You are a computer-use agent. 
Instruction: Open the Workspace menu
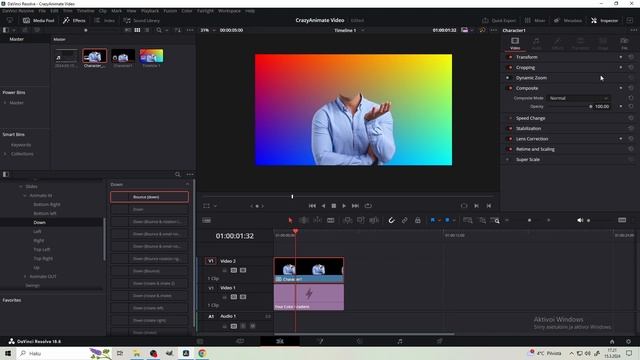coord(229,11)
